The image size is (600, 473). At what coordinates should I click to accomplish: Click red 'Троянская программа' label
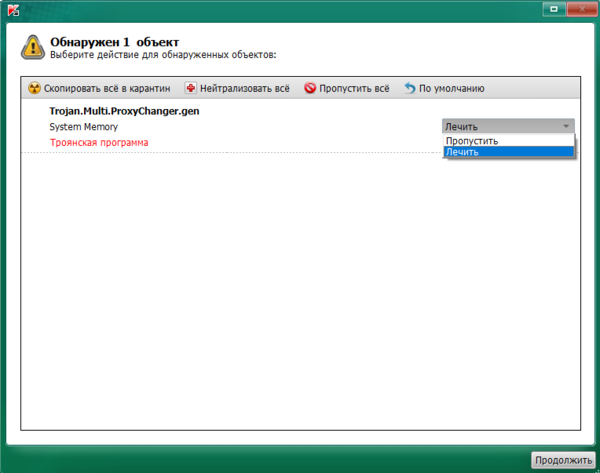tap(99, 143)
